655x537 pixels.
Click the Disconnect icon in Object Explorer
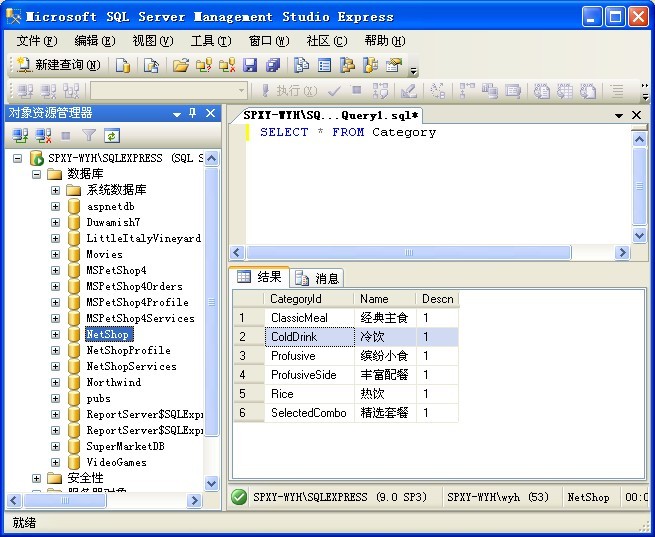43,135
